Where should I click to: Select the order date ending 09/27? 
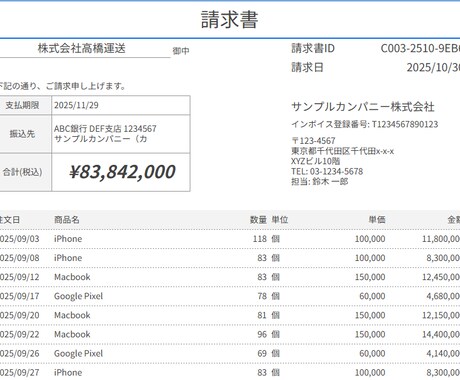pyautogui.click(x=20, y=373)
